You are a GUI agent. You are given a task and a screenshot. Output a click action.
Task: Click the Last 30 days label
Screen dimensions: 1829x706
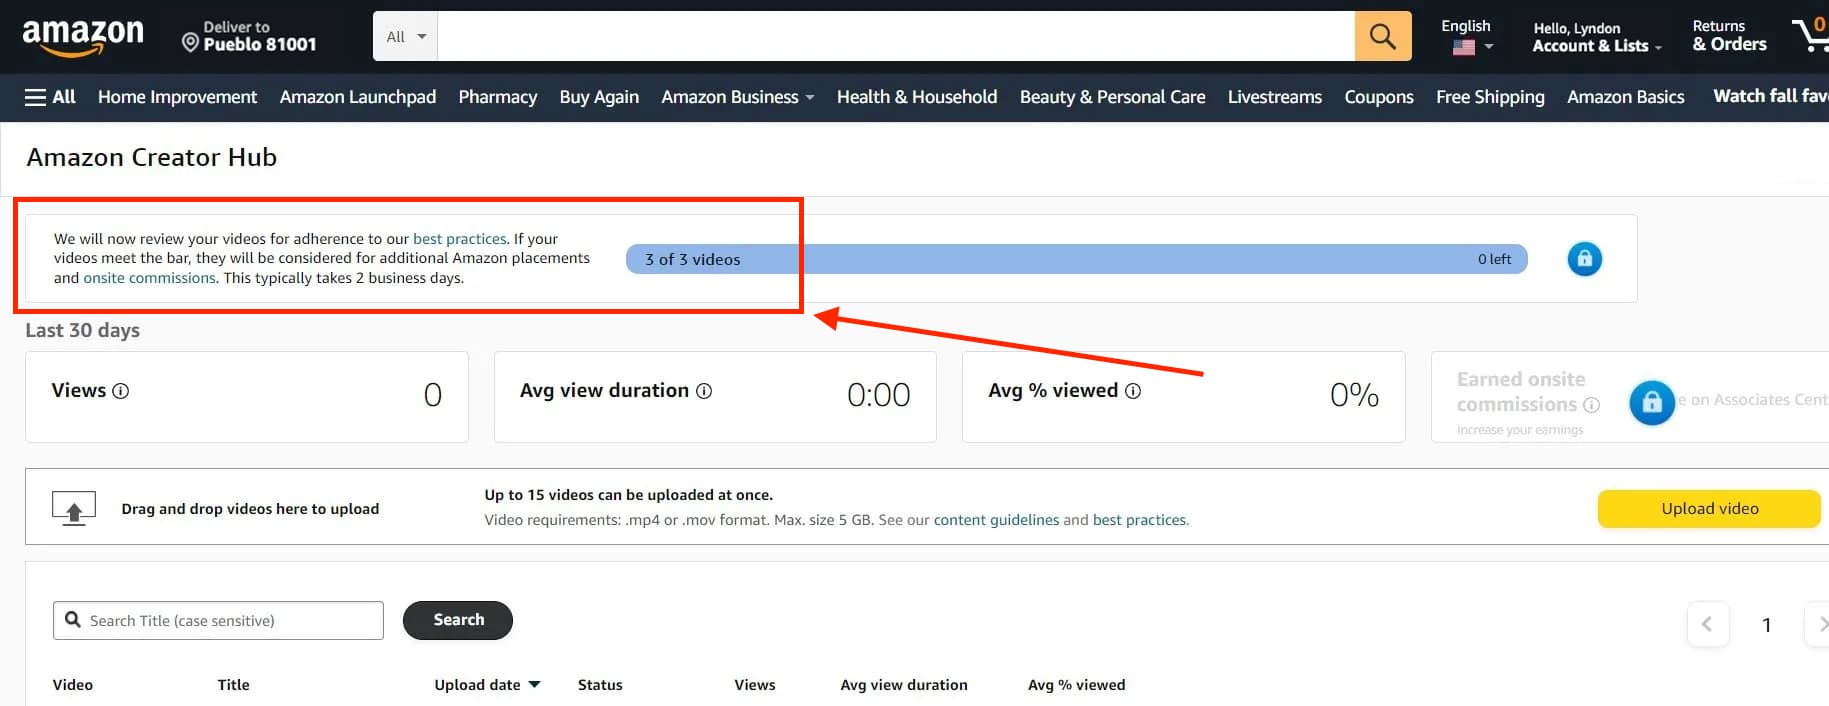coord(83,330)
